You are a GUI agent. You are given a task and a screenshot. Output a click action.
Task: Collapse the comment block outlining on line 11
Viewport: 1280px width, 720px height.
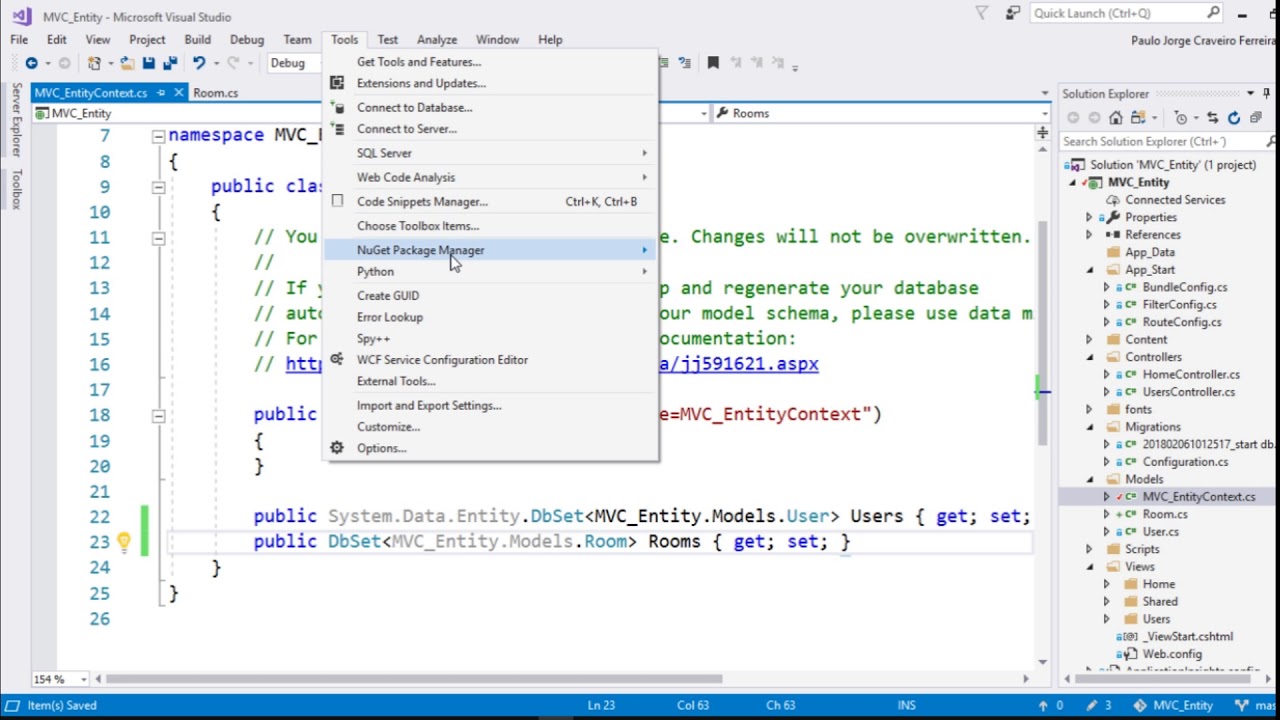pyautogui.click(x=158, y=238)
